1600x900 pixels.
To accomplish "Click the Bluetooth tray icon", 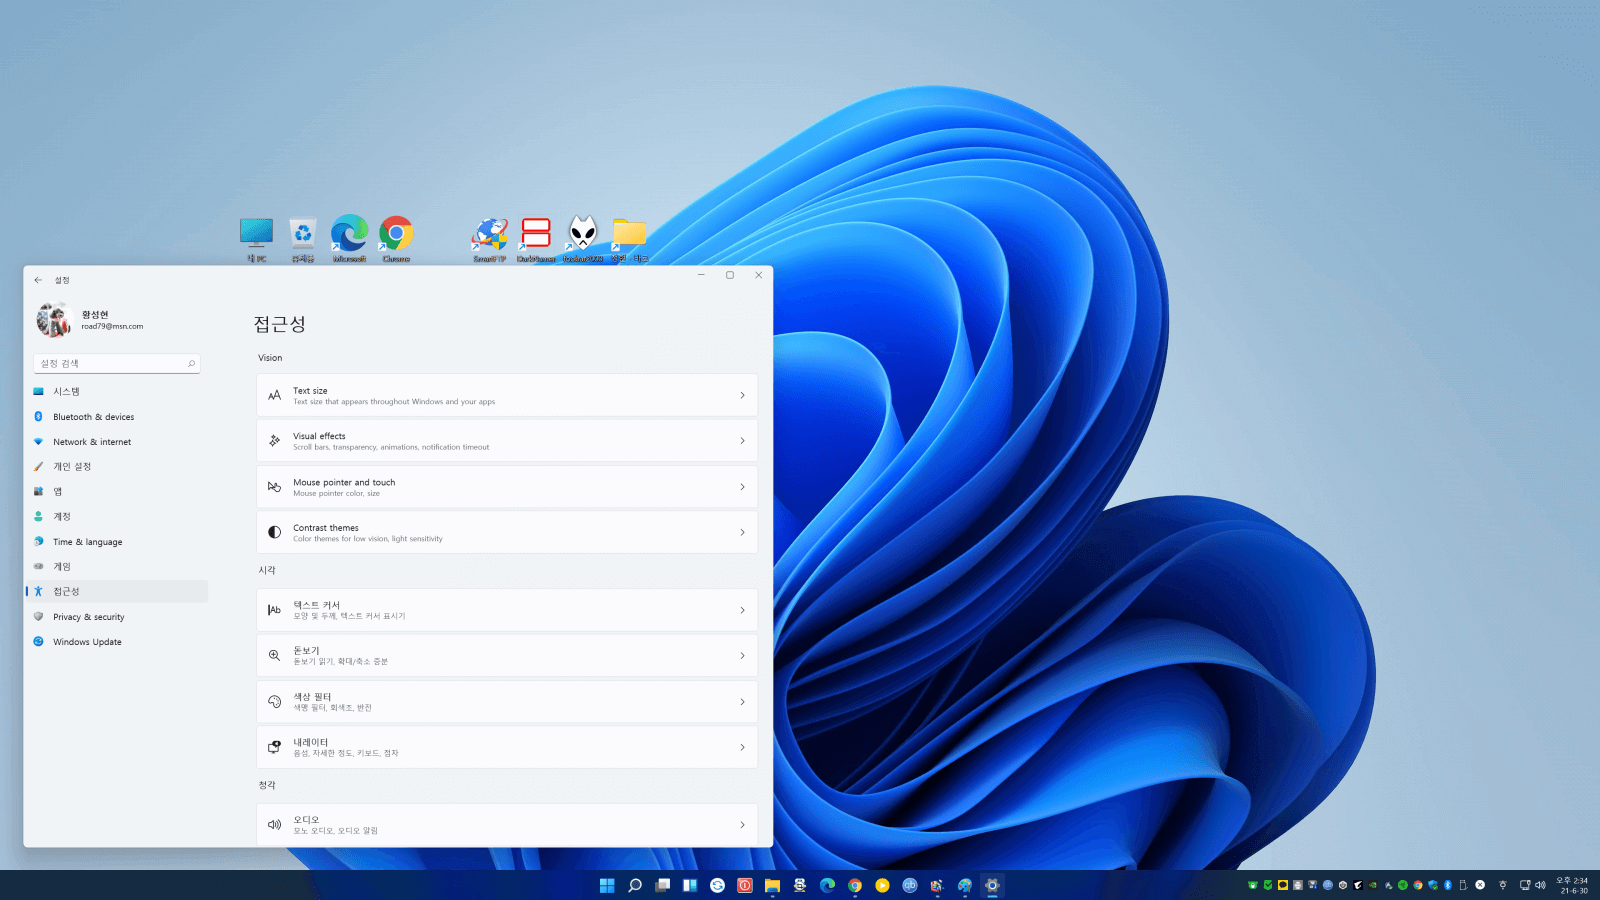I will pyautogui.click(x=1447, y=885).
